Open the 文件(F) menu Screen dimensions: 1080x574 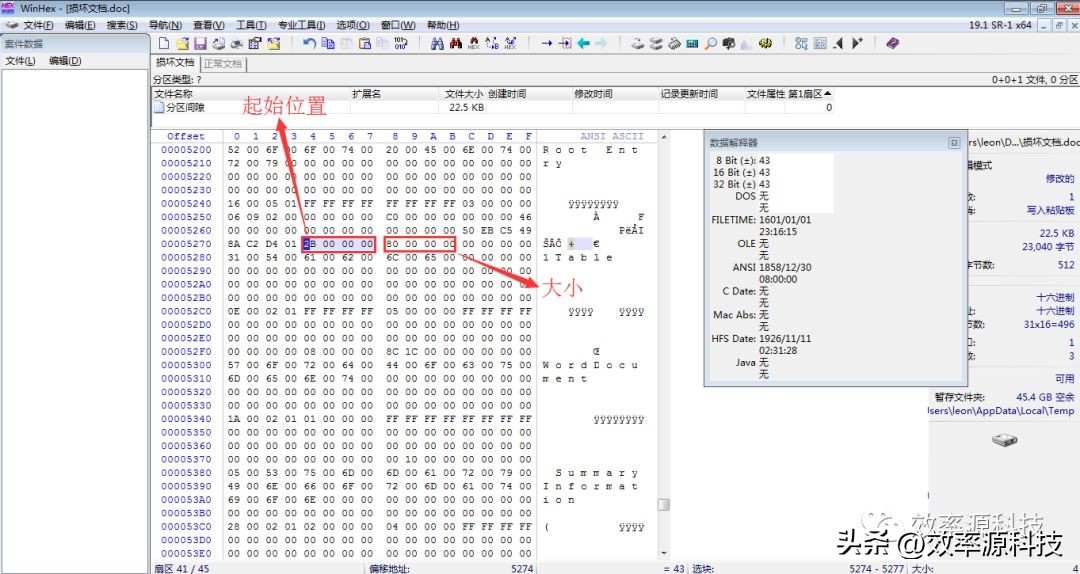39,25
